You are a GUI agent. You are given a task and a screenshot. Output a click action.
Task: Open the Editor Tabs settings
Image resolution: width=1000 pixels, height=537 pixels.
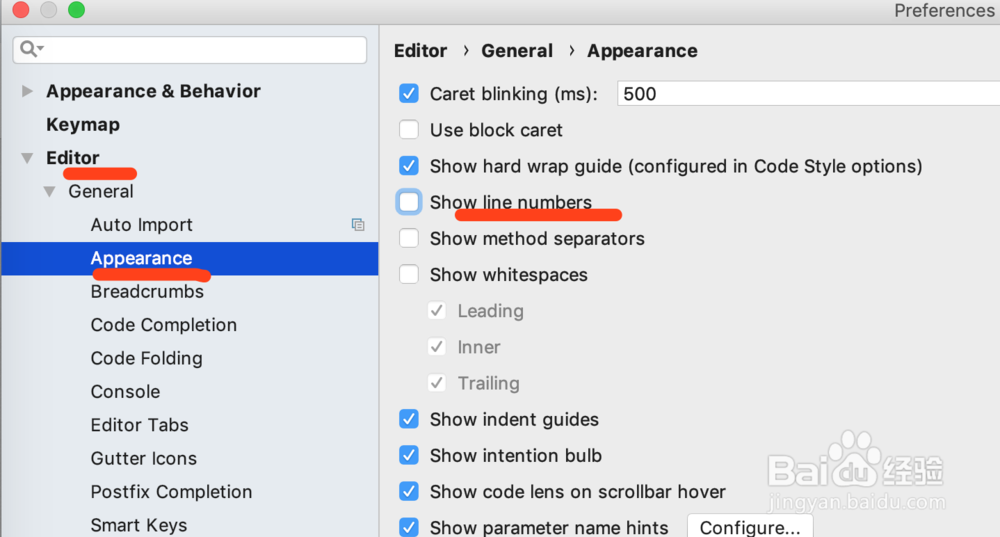139,425
